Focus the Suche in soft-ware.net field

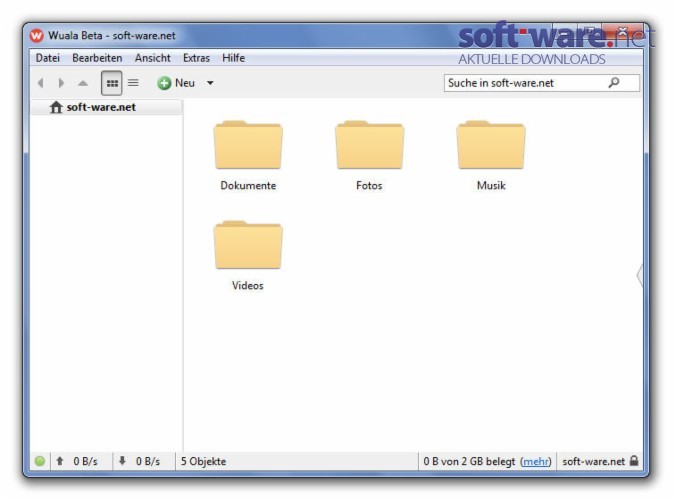[x=541, y=83]
